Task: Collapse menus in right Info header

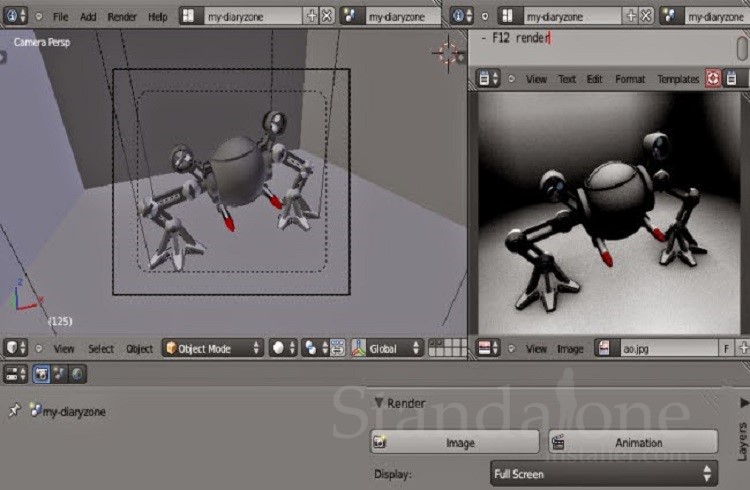Action: (485, 17)
